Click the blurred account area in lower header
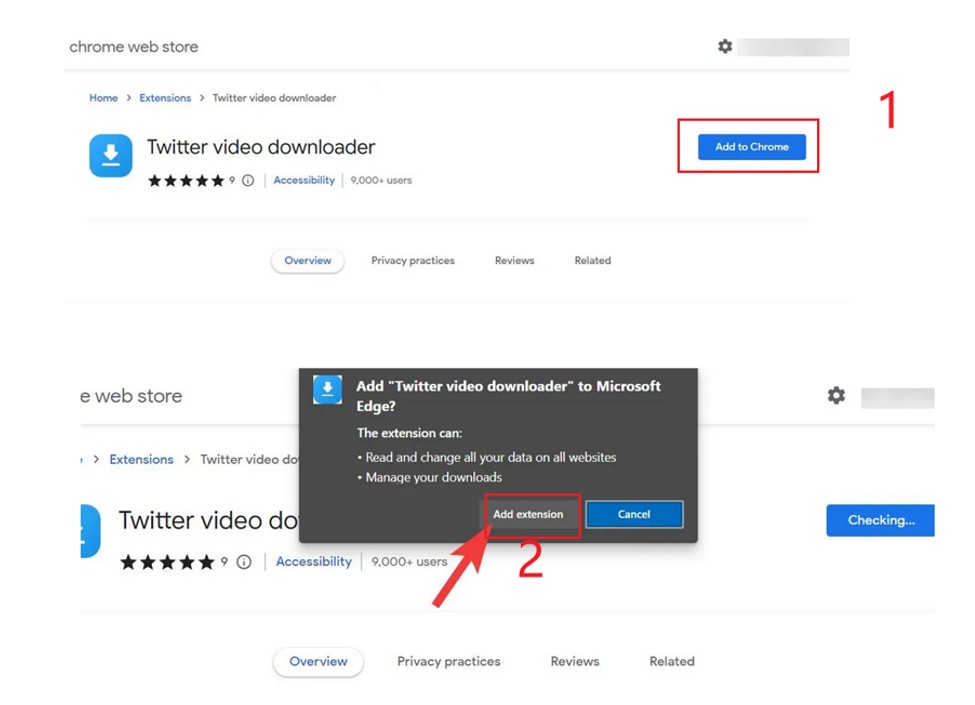This screenshot has width=975, height=705. pyautogui.click(x=897, y=399)
